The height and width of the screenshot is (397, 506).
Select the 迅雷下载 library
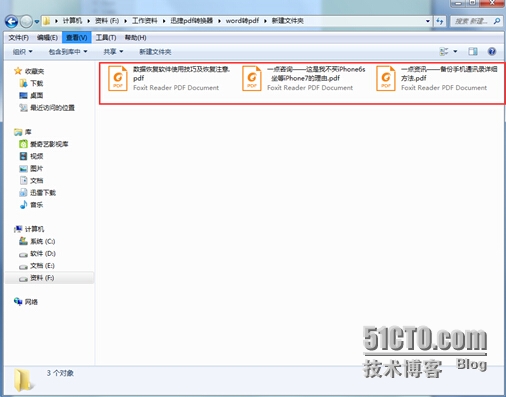click(x=43, y=193)
